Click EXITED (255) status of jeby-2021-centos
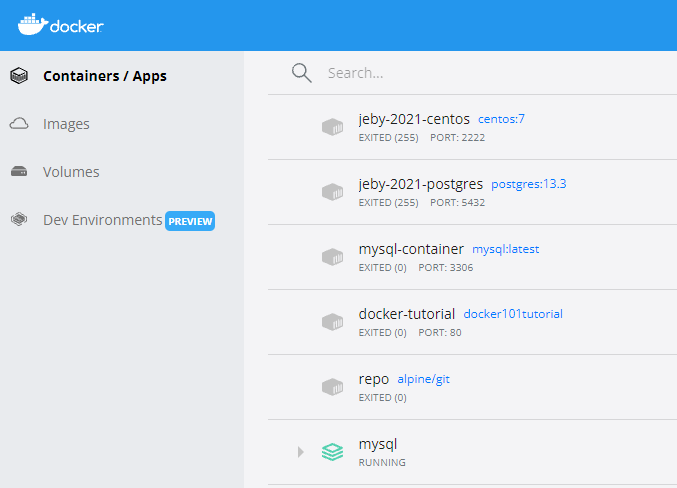 tap(389, 138)
